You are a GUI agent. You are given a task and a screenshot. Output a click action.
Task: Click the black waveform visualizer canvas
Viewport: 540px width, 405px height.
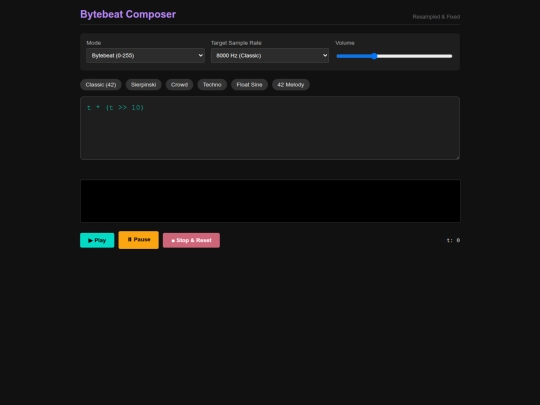pyautogui.click(x=270, y=201)
